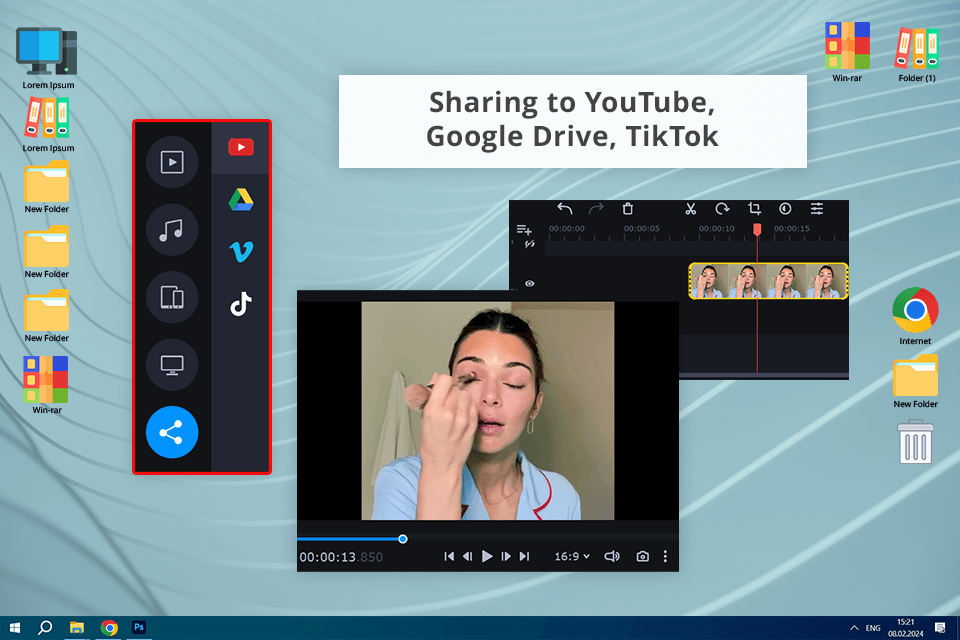The height and width of the screenshot is (640, 960).
Task: Open the video export tab icon
Action: pyautogui.click(x=172, y=162)
